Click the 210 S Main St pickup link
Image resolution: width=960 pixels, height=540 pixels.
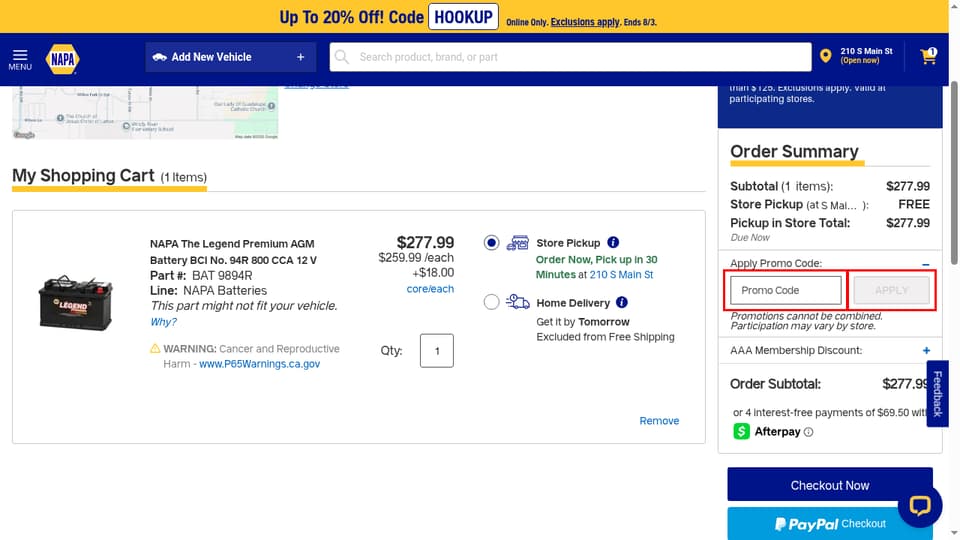(621, 275)
